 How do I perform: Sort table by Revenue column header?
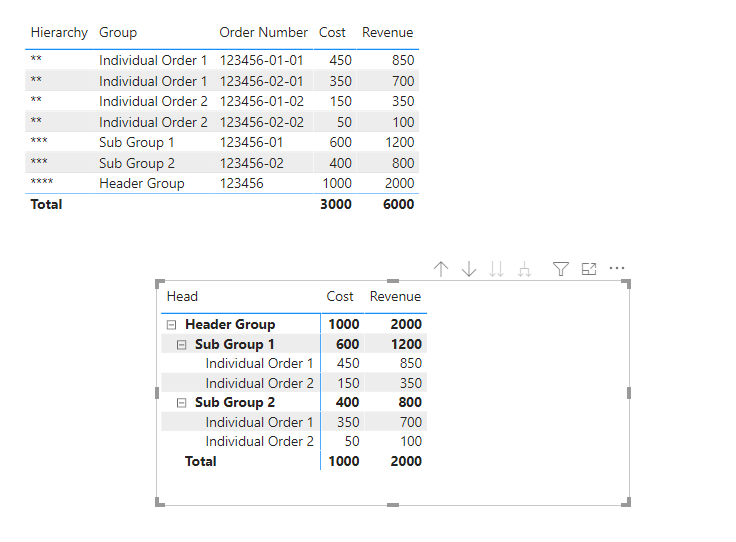[388, 32]
